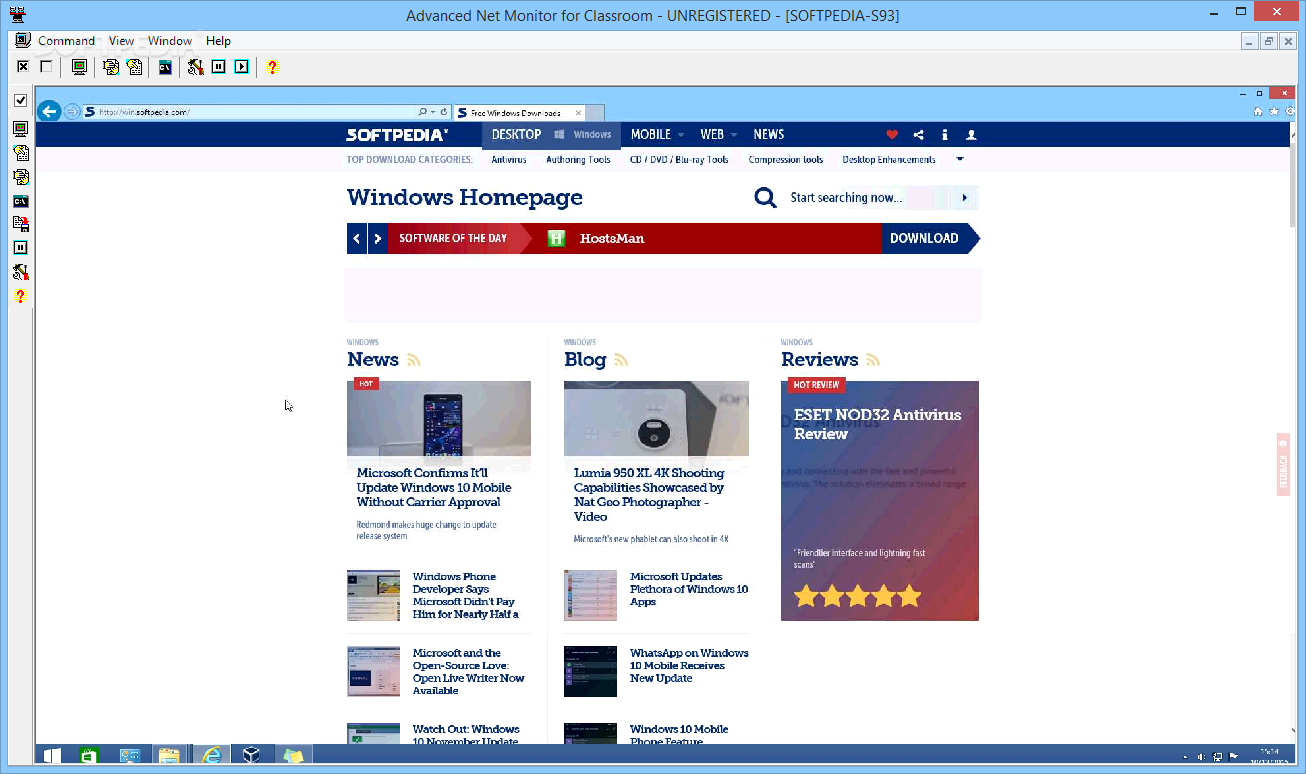Click the share icon in Softpedia header
Viewport: 1306px width, 774px height.
coord(919,135)
